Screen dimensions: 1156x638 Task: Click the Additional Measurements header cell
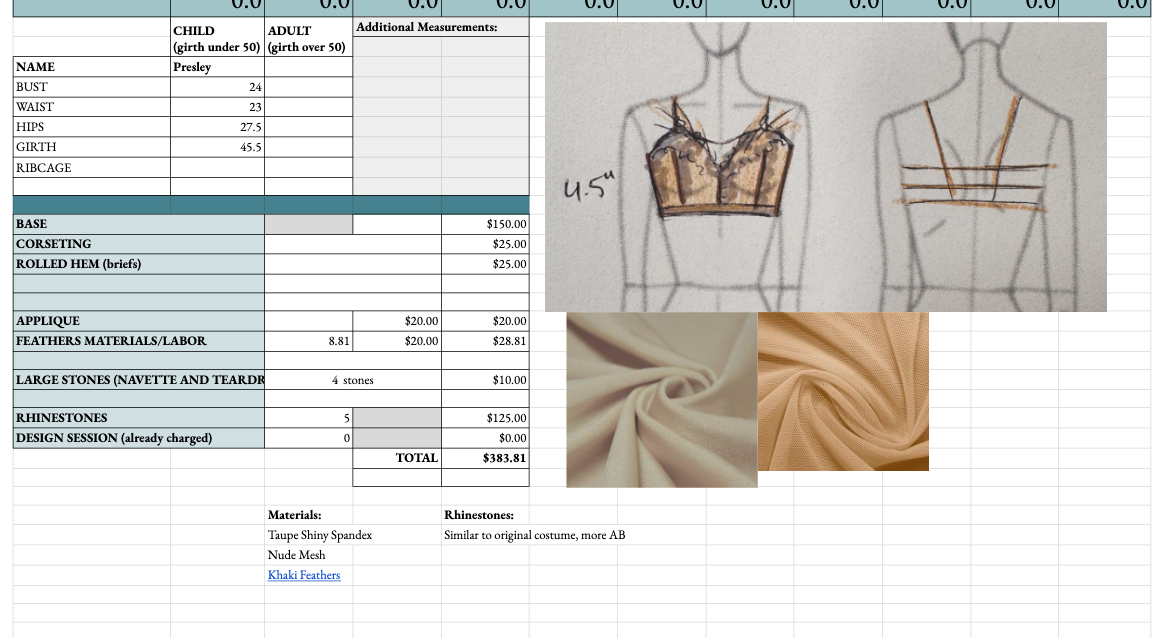441,27
